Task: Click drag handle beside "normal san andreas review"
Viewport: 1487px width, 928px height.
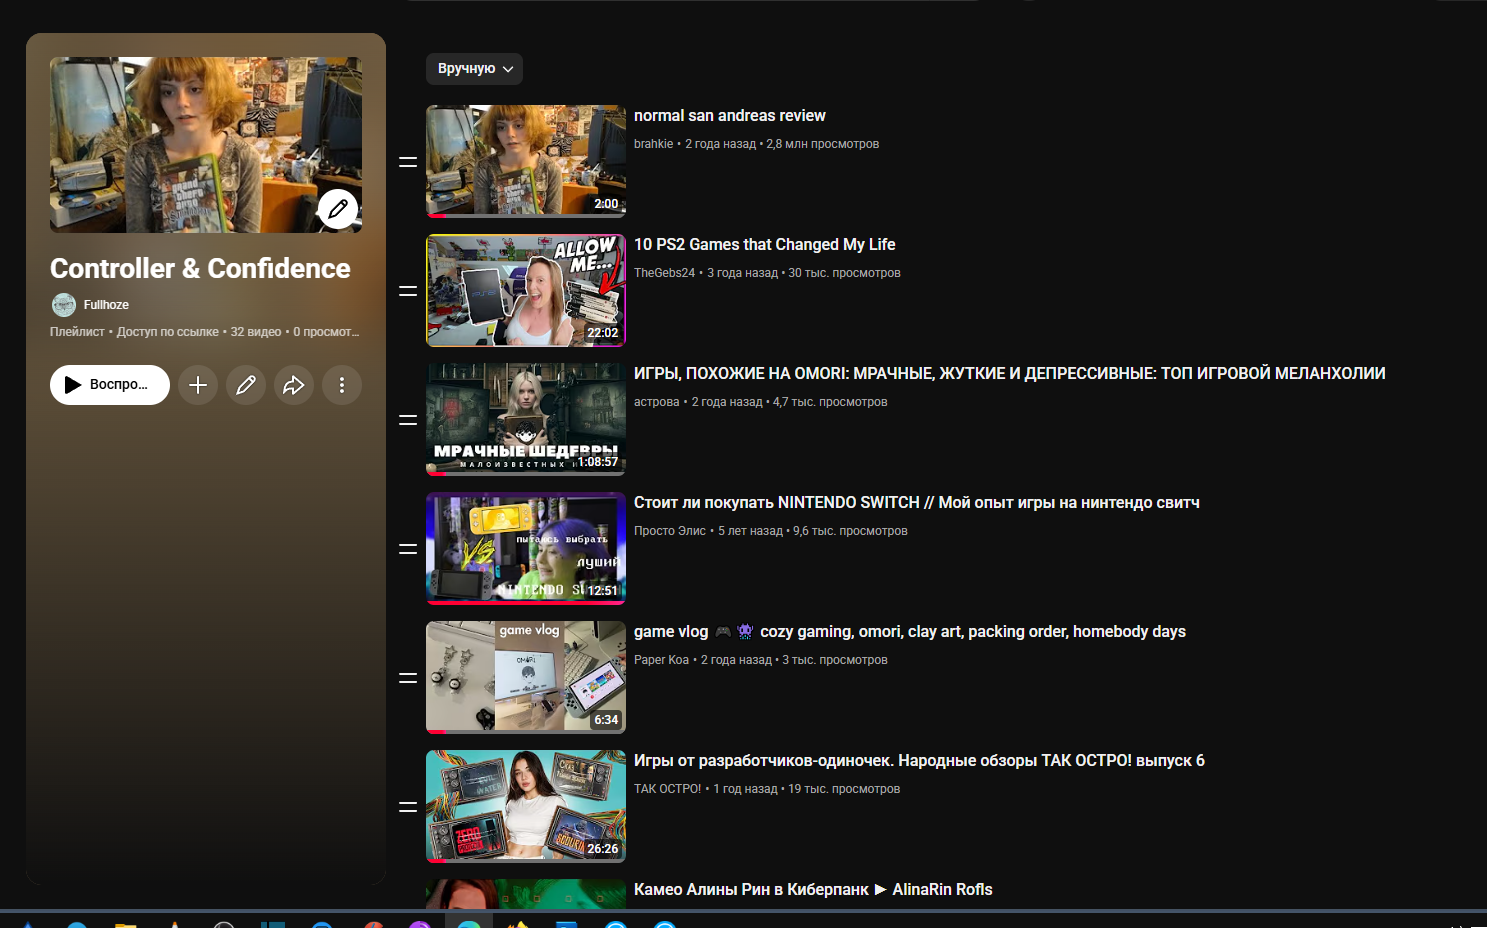Action: click(x=408, y=162)
